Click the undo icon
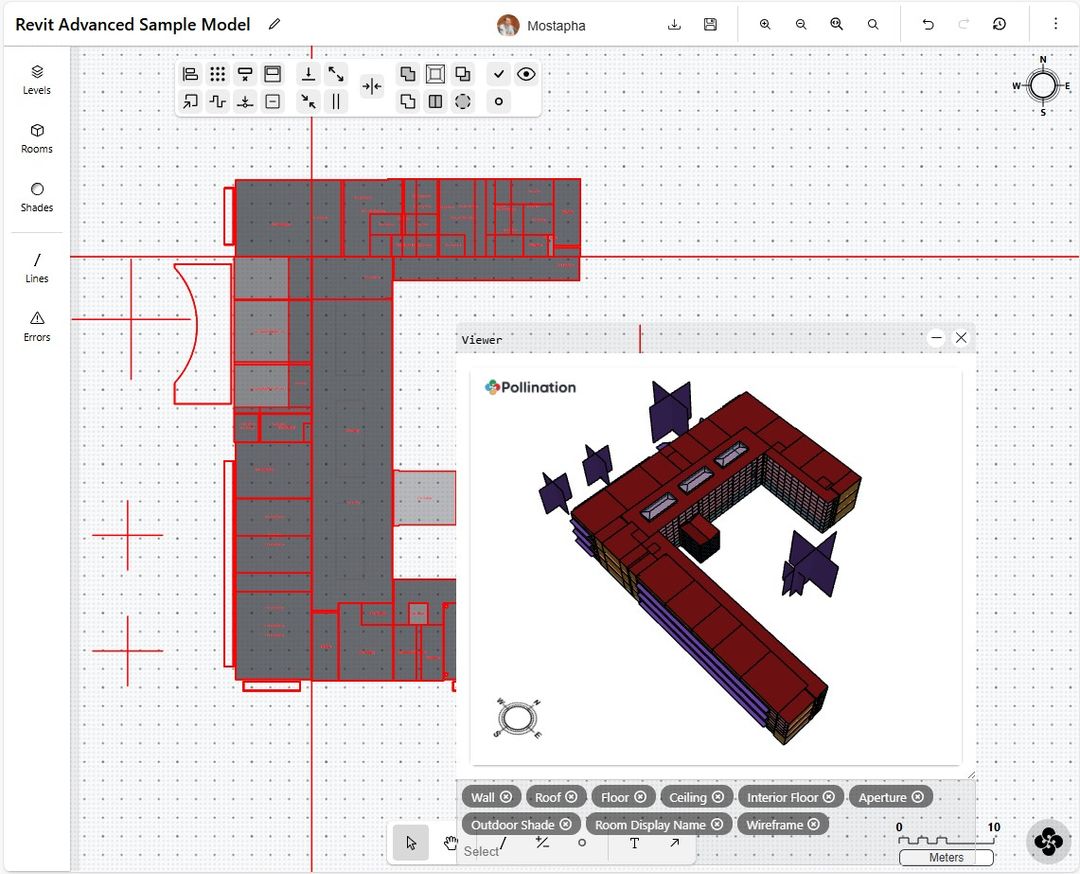 (927, 23)
